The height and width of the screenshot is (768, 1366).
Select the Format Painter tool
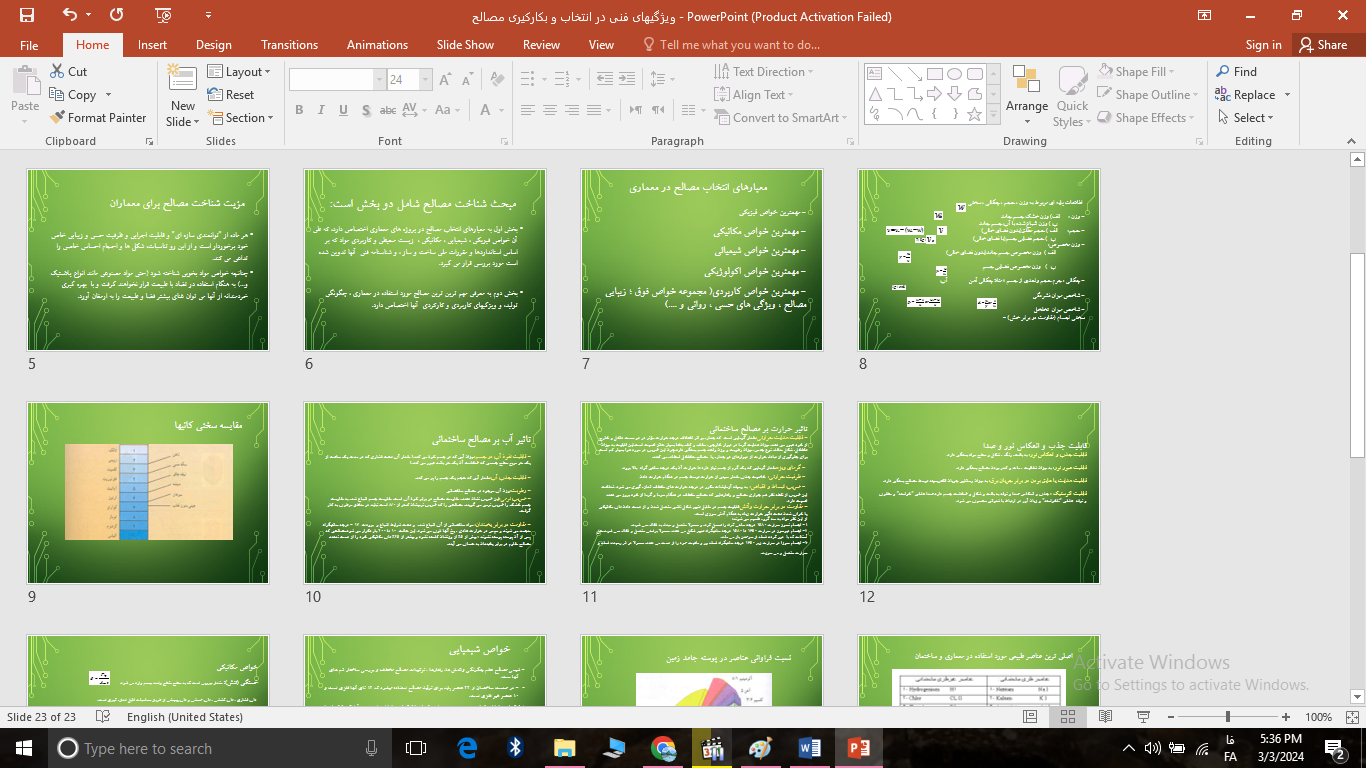[x=98, y=117]
